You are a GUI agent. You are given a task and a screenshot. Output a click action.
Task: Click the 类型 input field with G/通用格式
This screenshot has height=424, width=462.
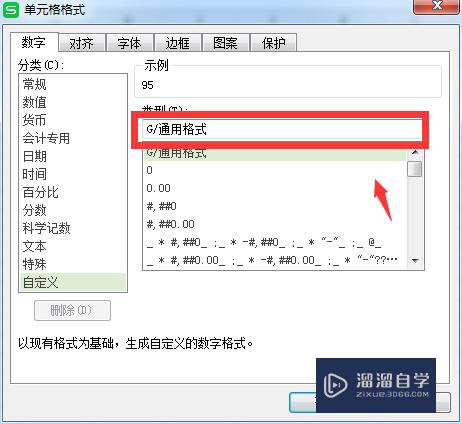(x=282, y=129)
